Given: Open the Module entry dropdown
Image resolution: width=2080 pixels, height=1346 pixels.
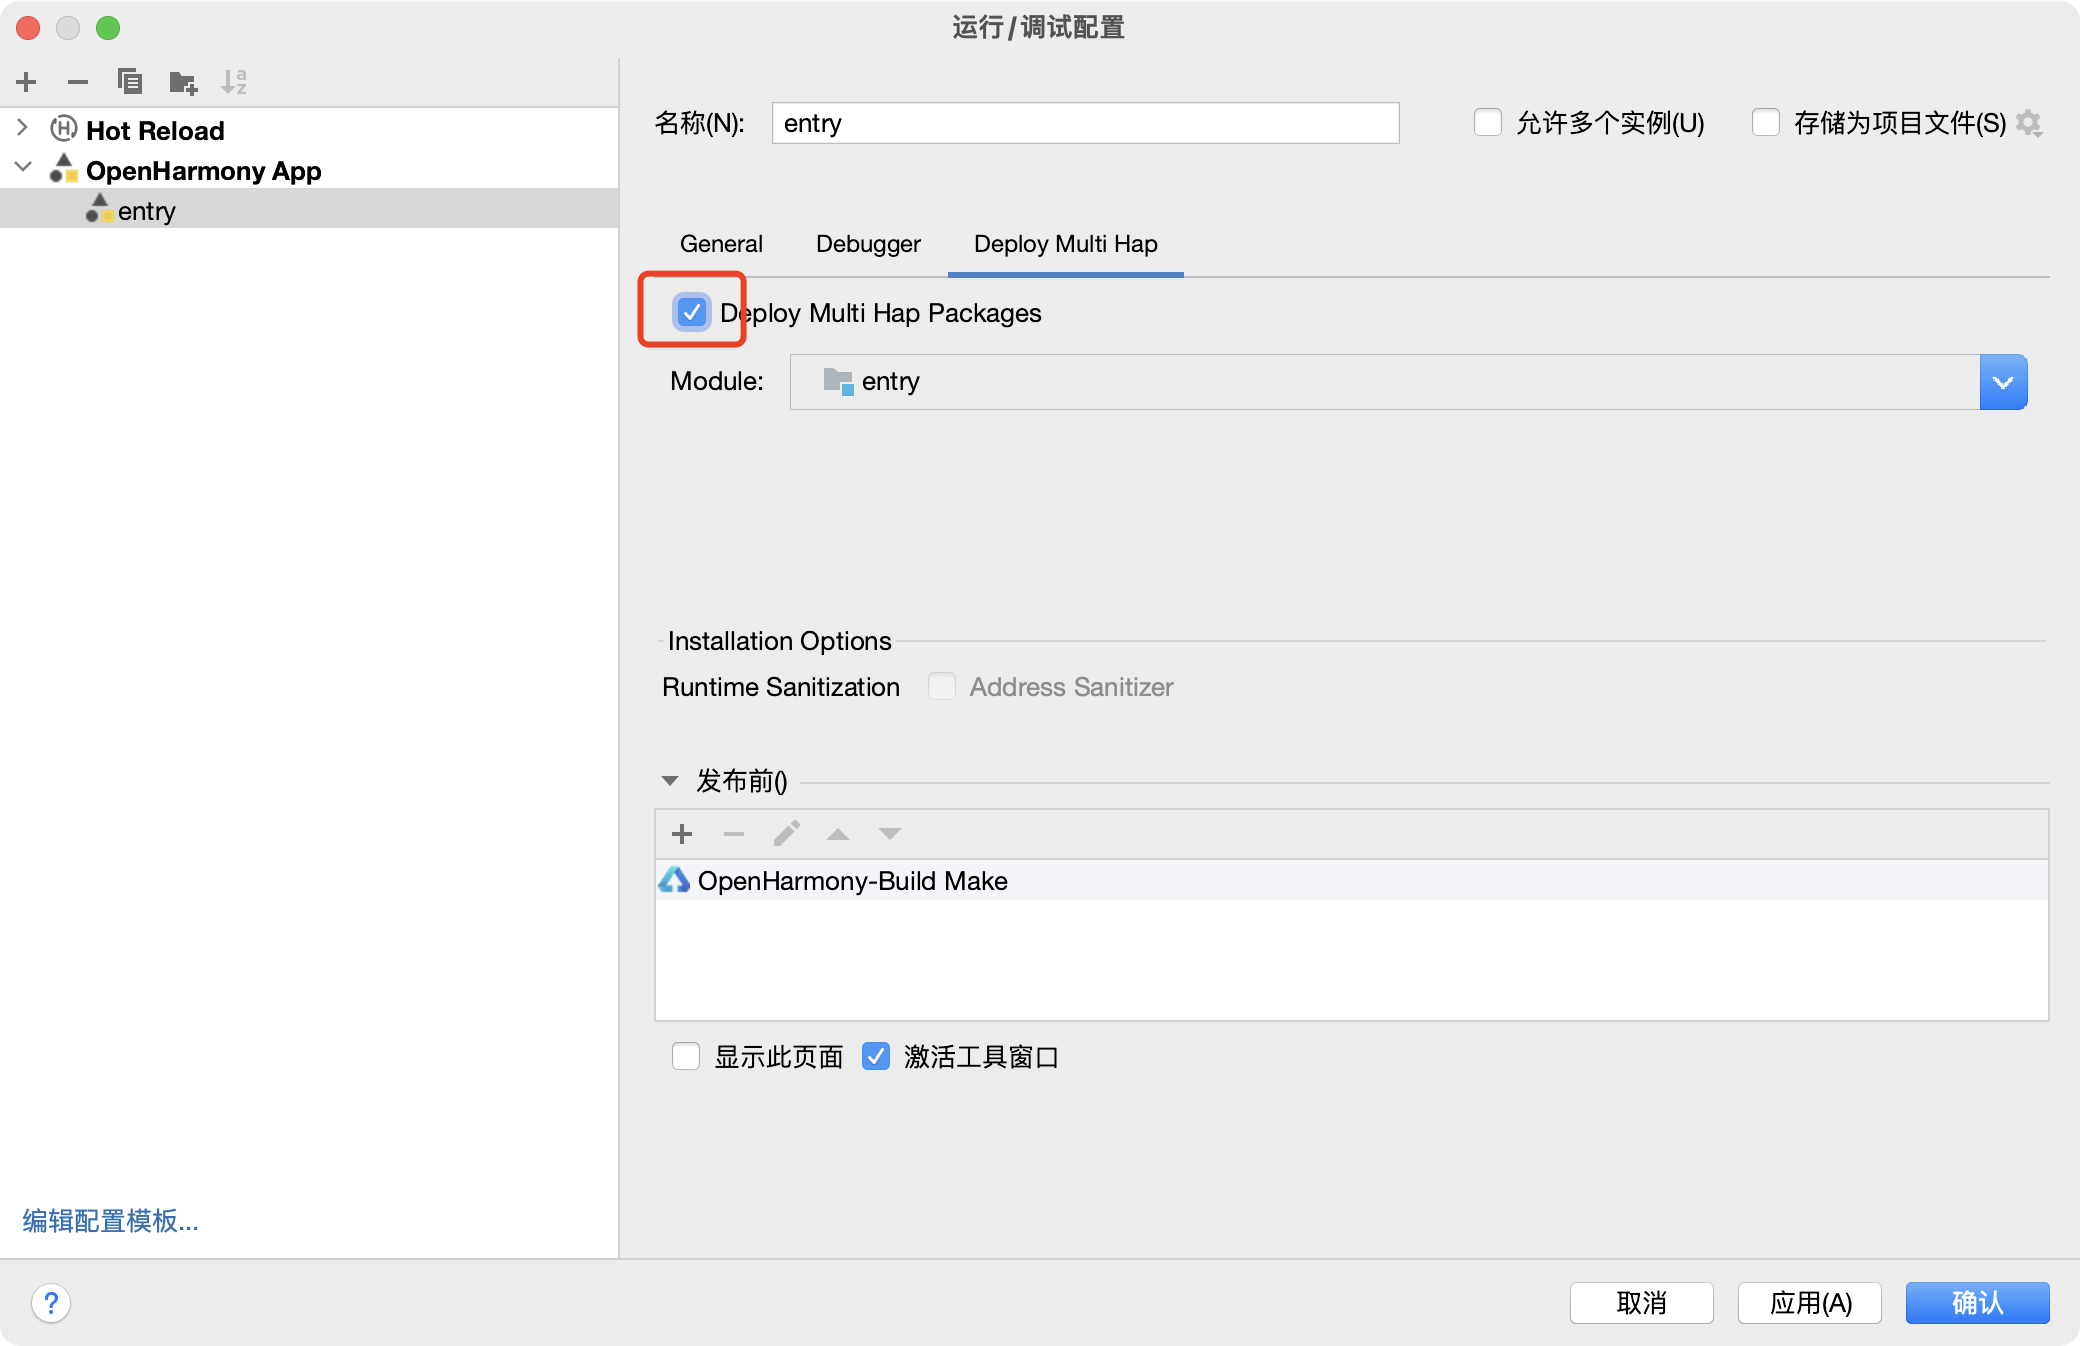Looking at the screenshot, I should tap(2003, 382).
